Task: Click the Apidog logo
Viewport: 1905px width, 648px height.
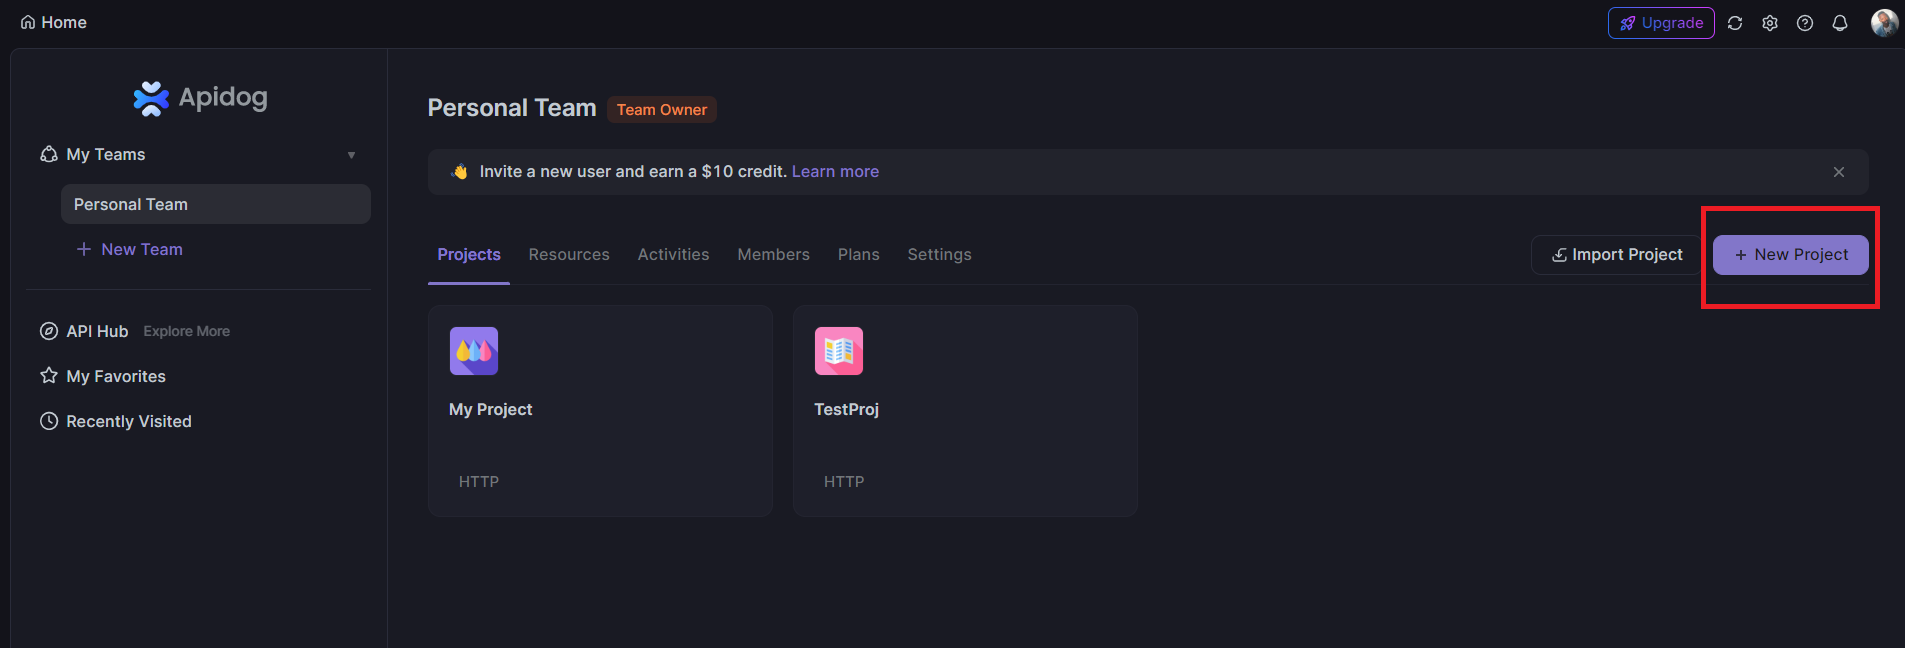Action: pyautogui.click(x=200, y=98)
